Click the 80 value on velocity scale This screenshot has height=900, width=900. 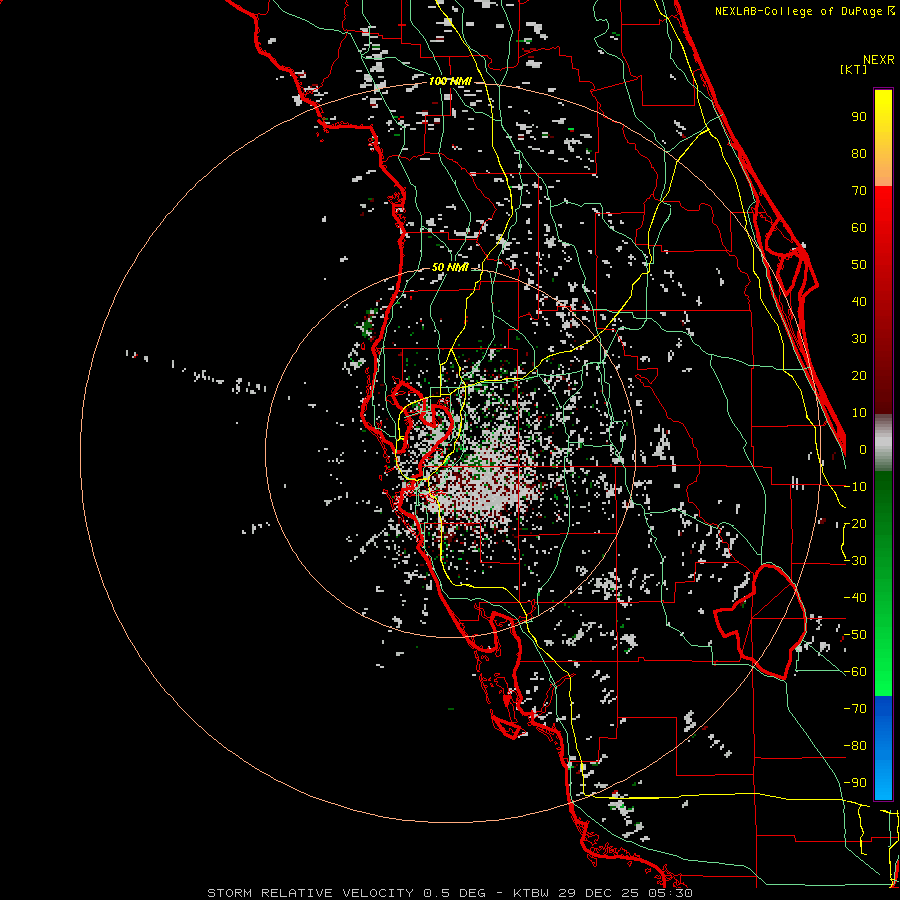[x=859, y=154]
